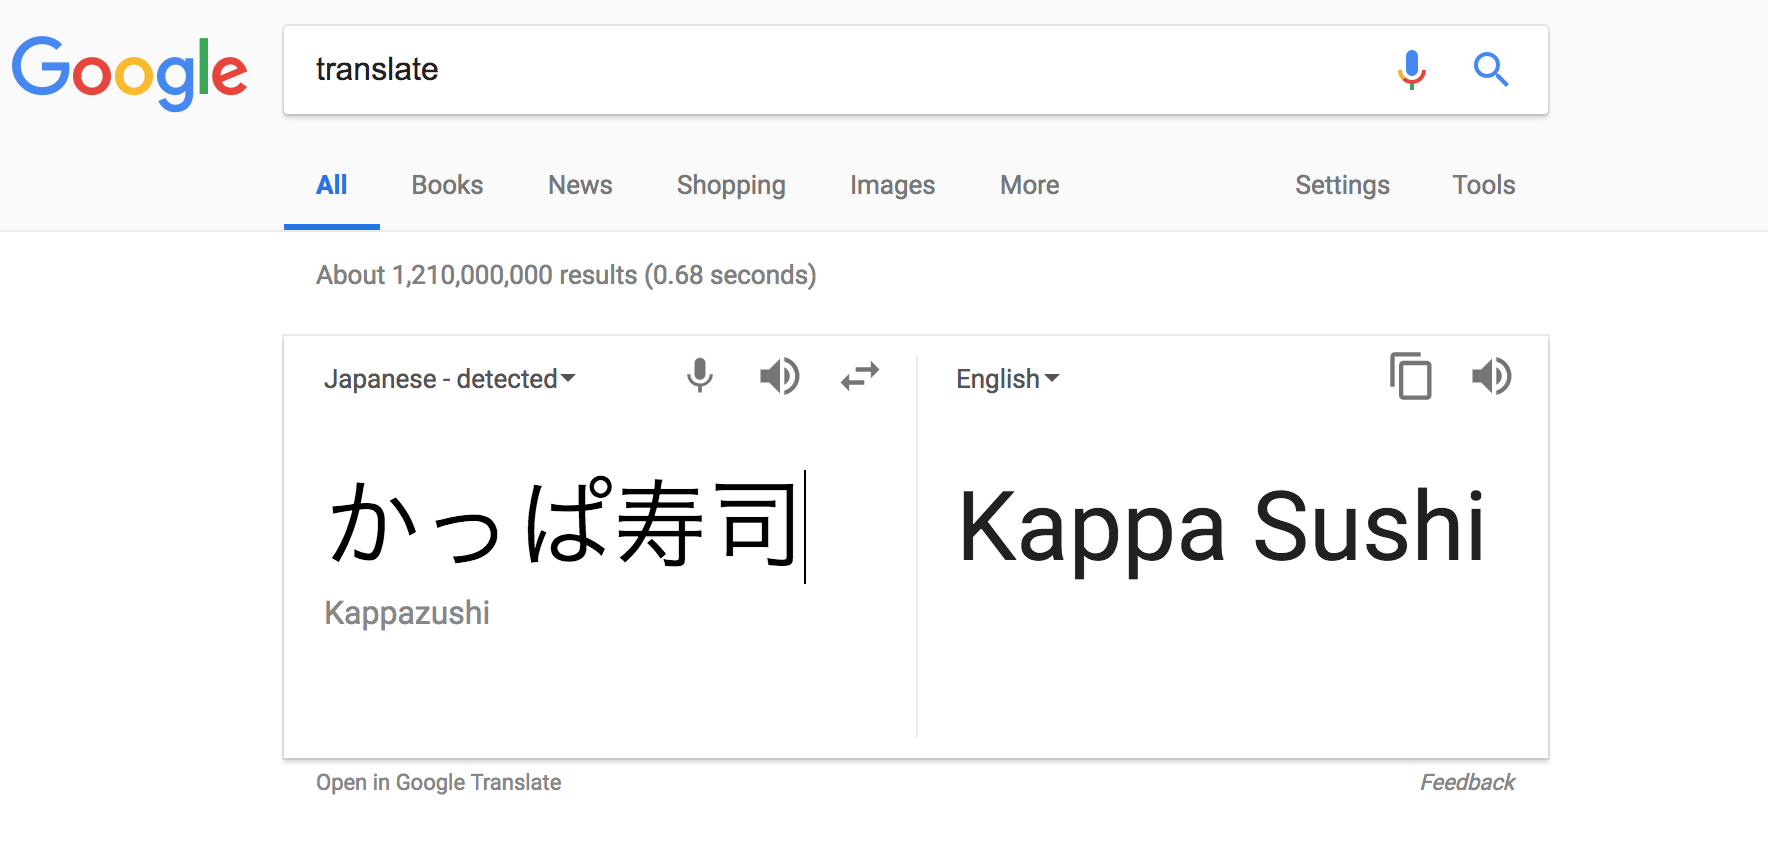
Task: Listen to the Japanese source text
Action: coord(779,376)
